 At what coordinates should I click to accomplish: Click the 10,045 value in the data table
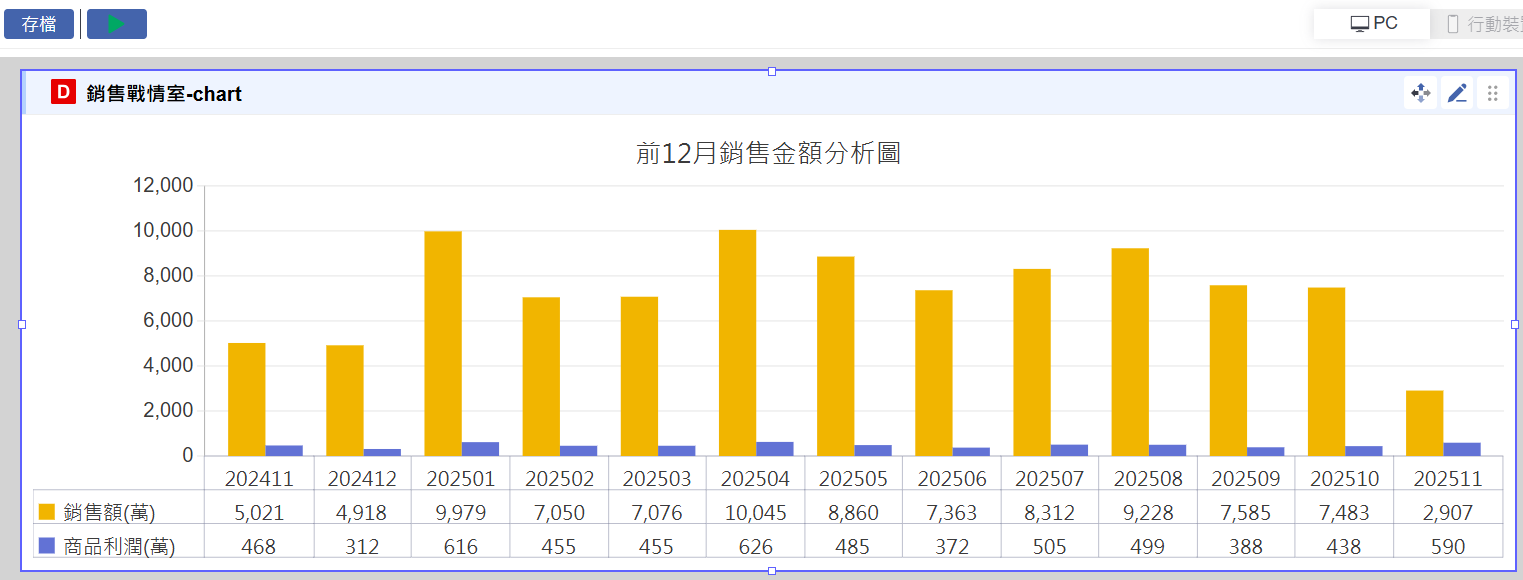point(755,513)
